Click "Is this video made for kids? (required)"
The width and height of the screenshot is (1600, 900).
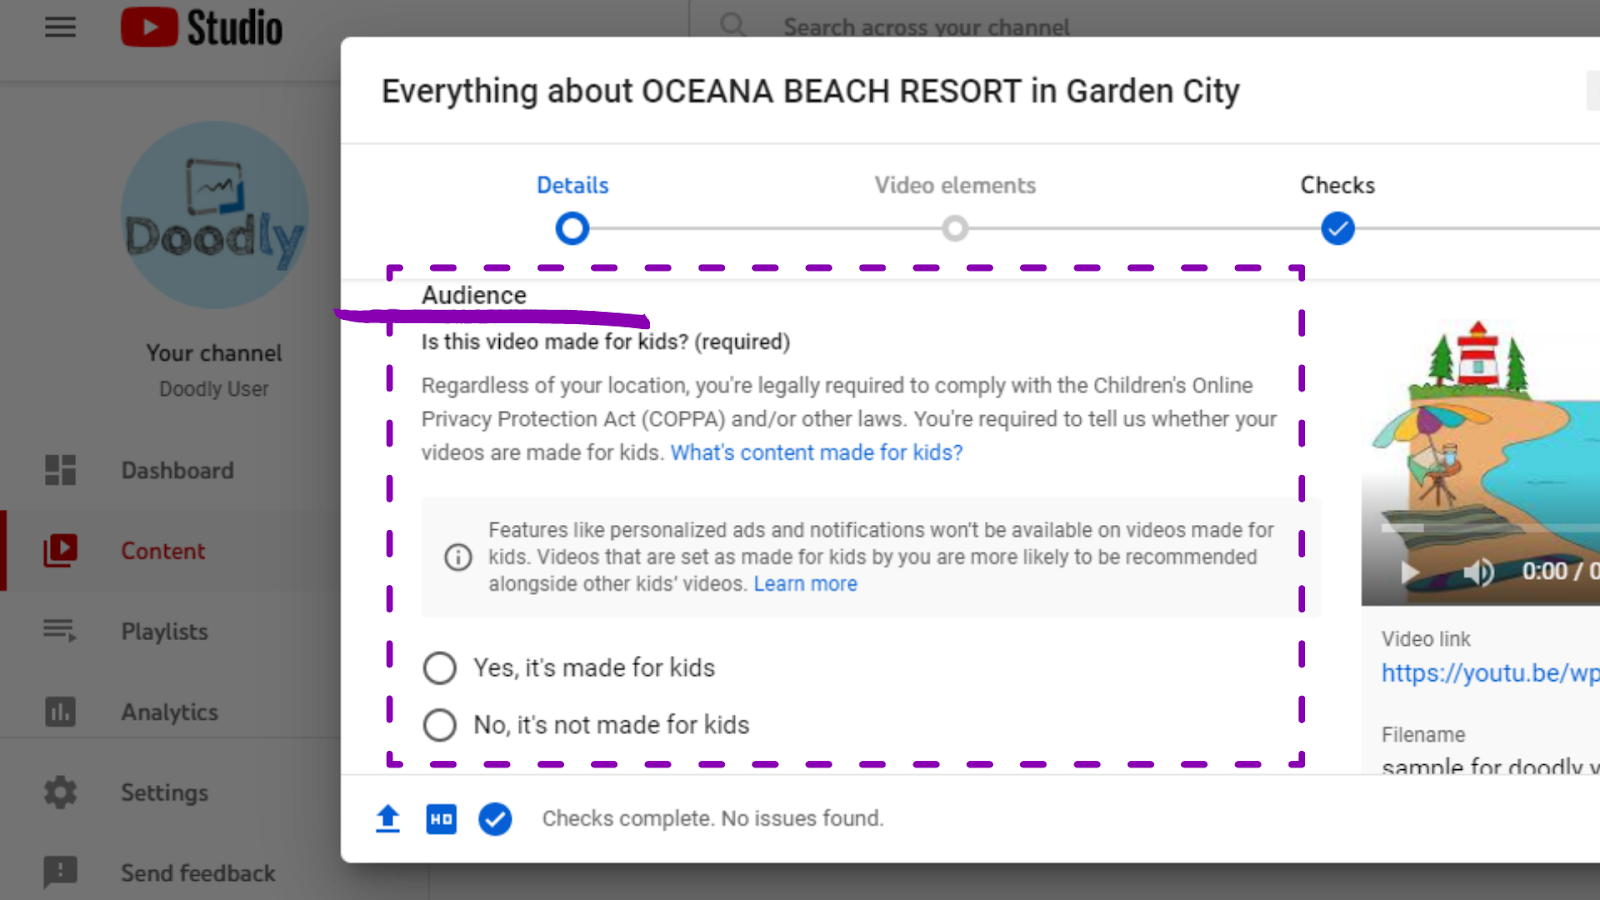click(x=606, y=342)
